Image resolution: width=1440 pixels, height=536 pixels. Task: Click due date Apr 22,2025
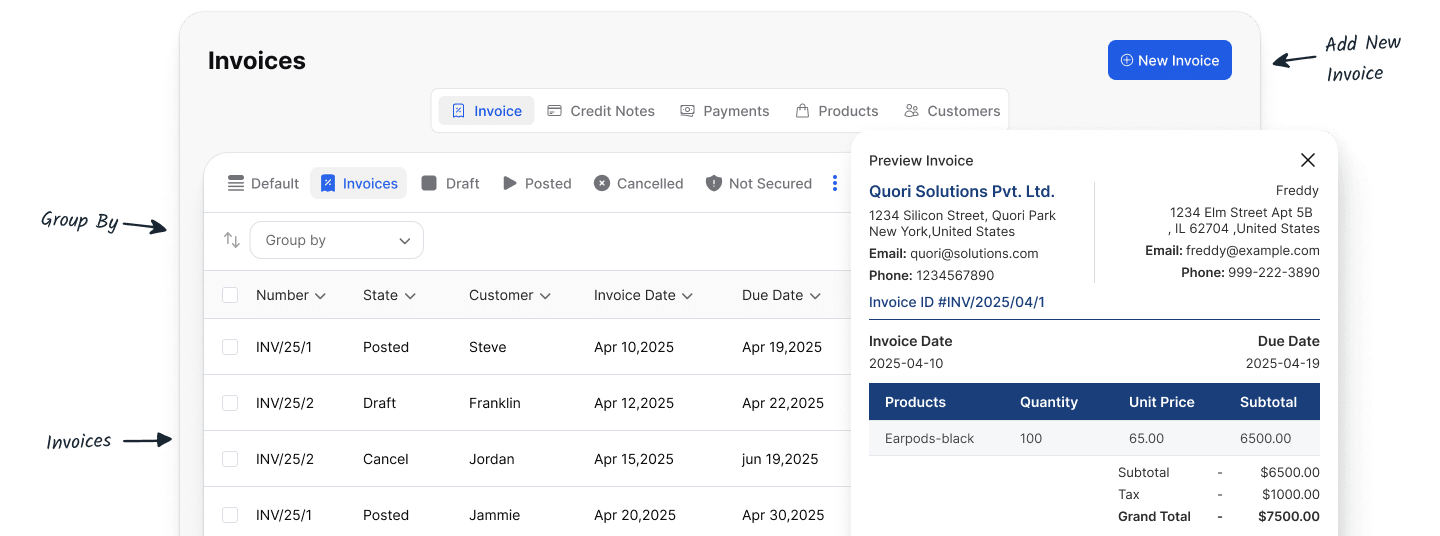[x=783, y=403]
